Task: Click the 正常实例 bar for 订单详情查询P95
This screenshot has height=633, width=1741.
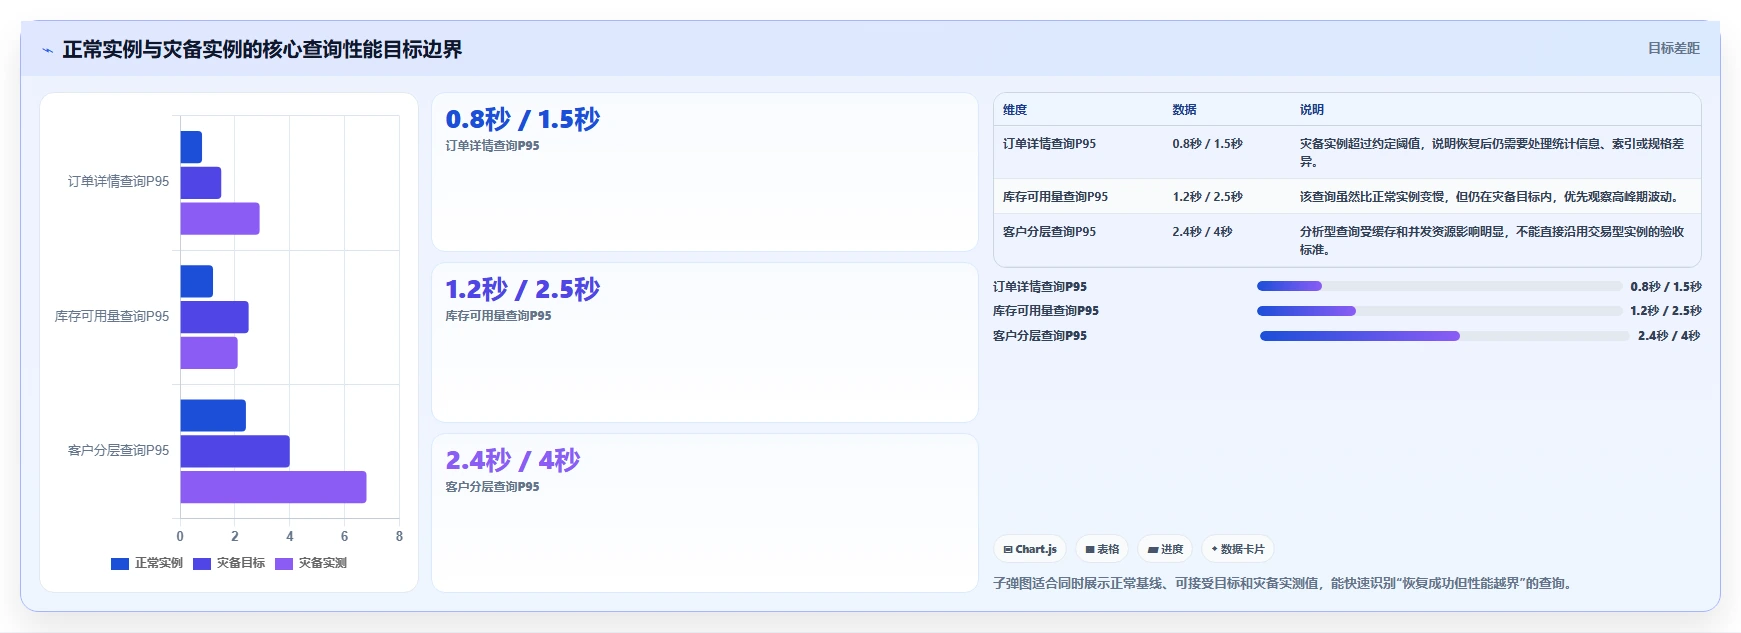Action: [191, 147]
